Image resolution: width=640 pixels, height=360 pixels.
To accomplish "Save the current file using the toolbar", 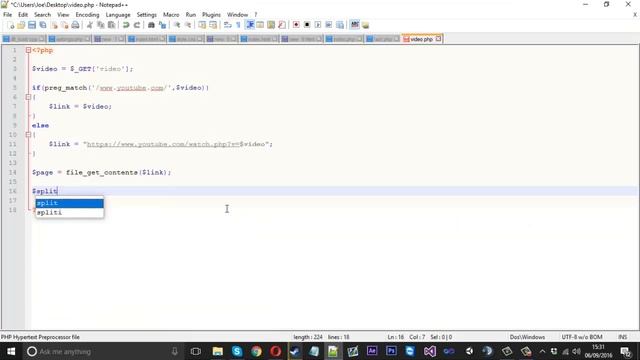I will click(32, 25).
